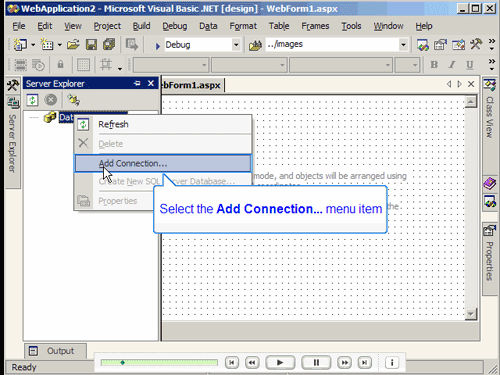This screenshot has height=375, width=500.
Task: Show more standard toolbar options chevron
Action: pos(492,45)
